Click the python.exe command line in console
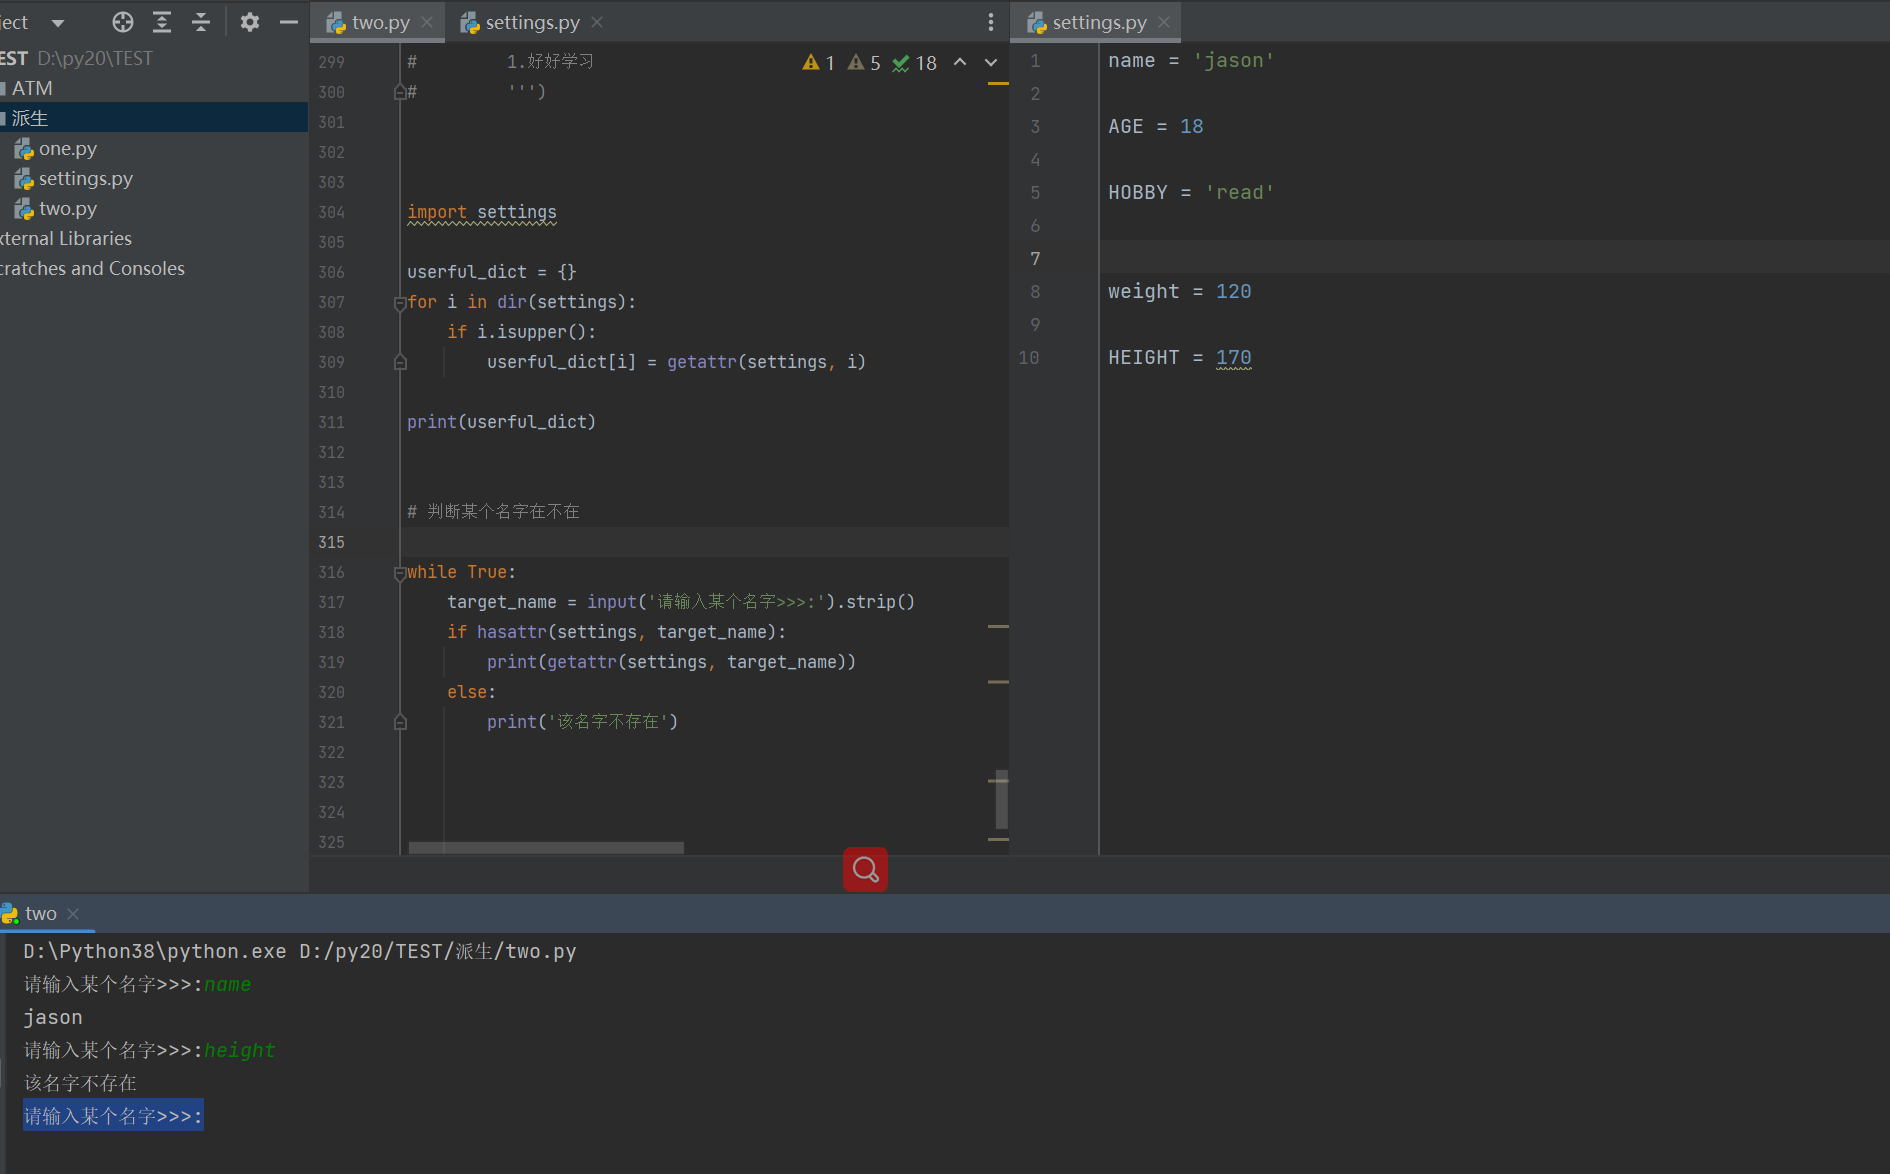This screenshot has height=1174, width=1890. (x=300, y=951)
